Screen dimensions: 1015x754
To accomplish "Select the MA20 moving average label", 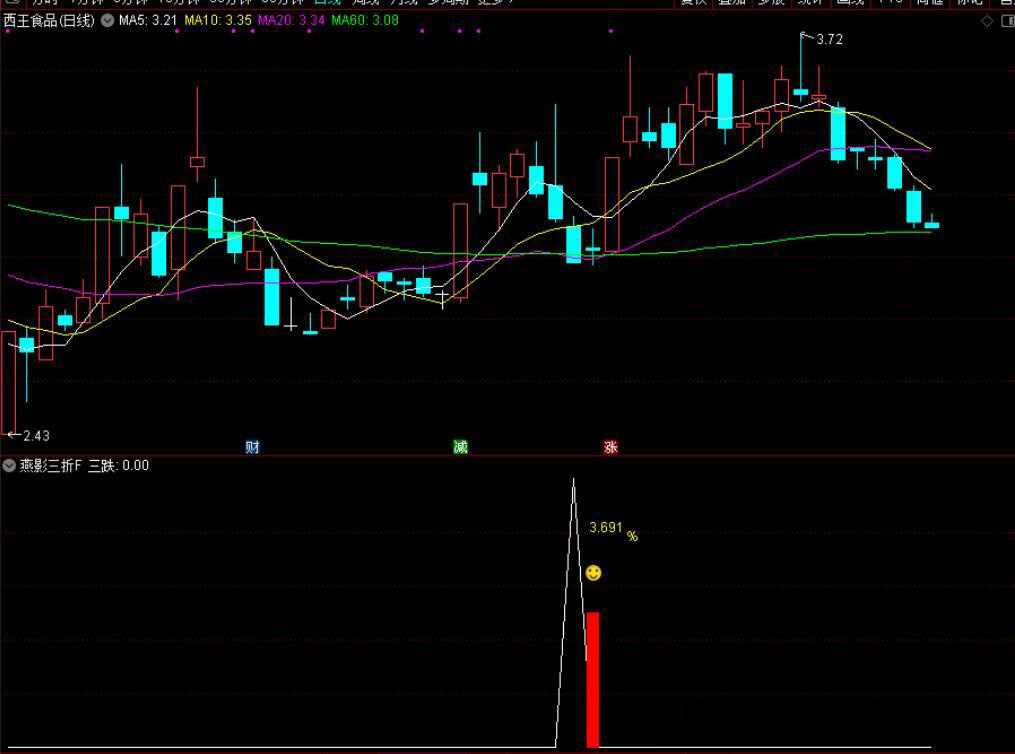I will point(291,20).
